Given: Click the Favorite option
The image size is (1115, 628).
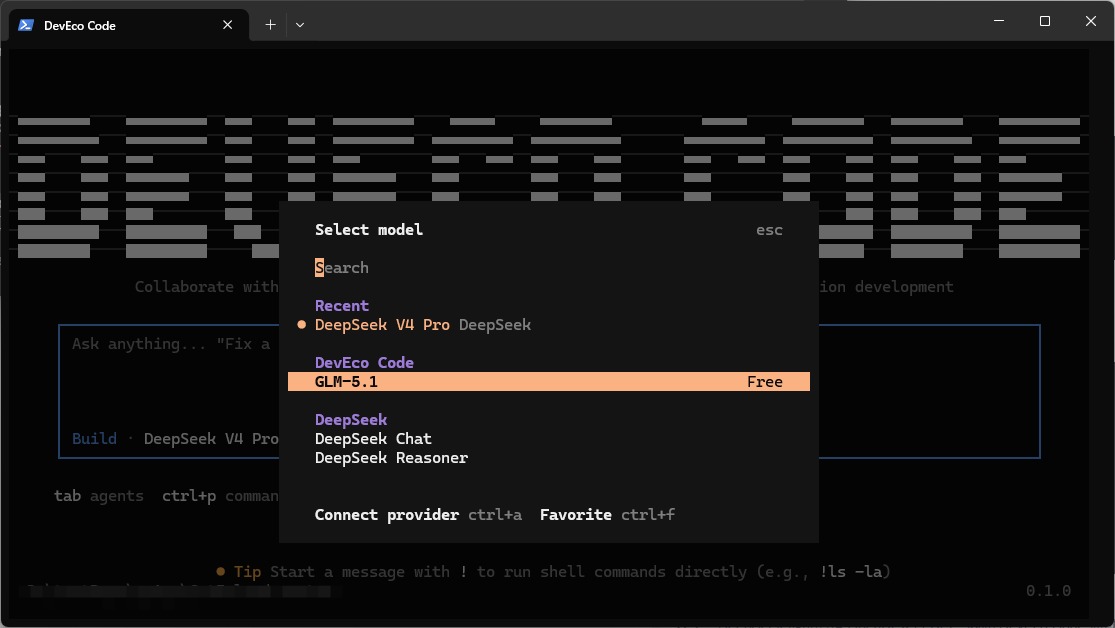Looking at the screenshot, I should click(607, 515).
